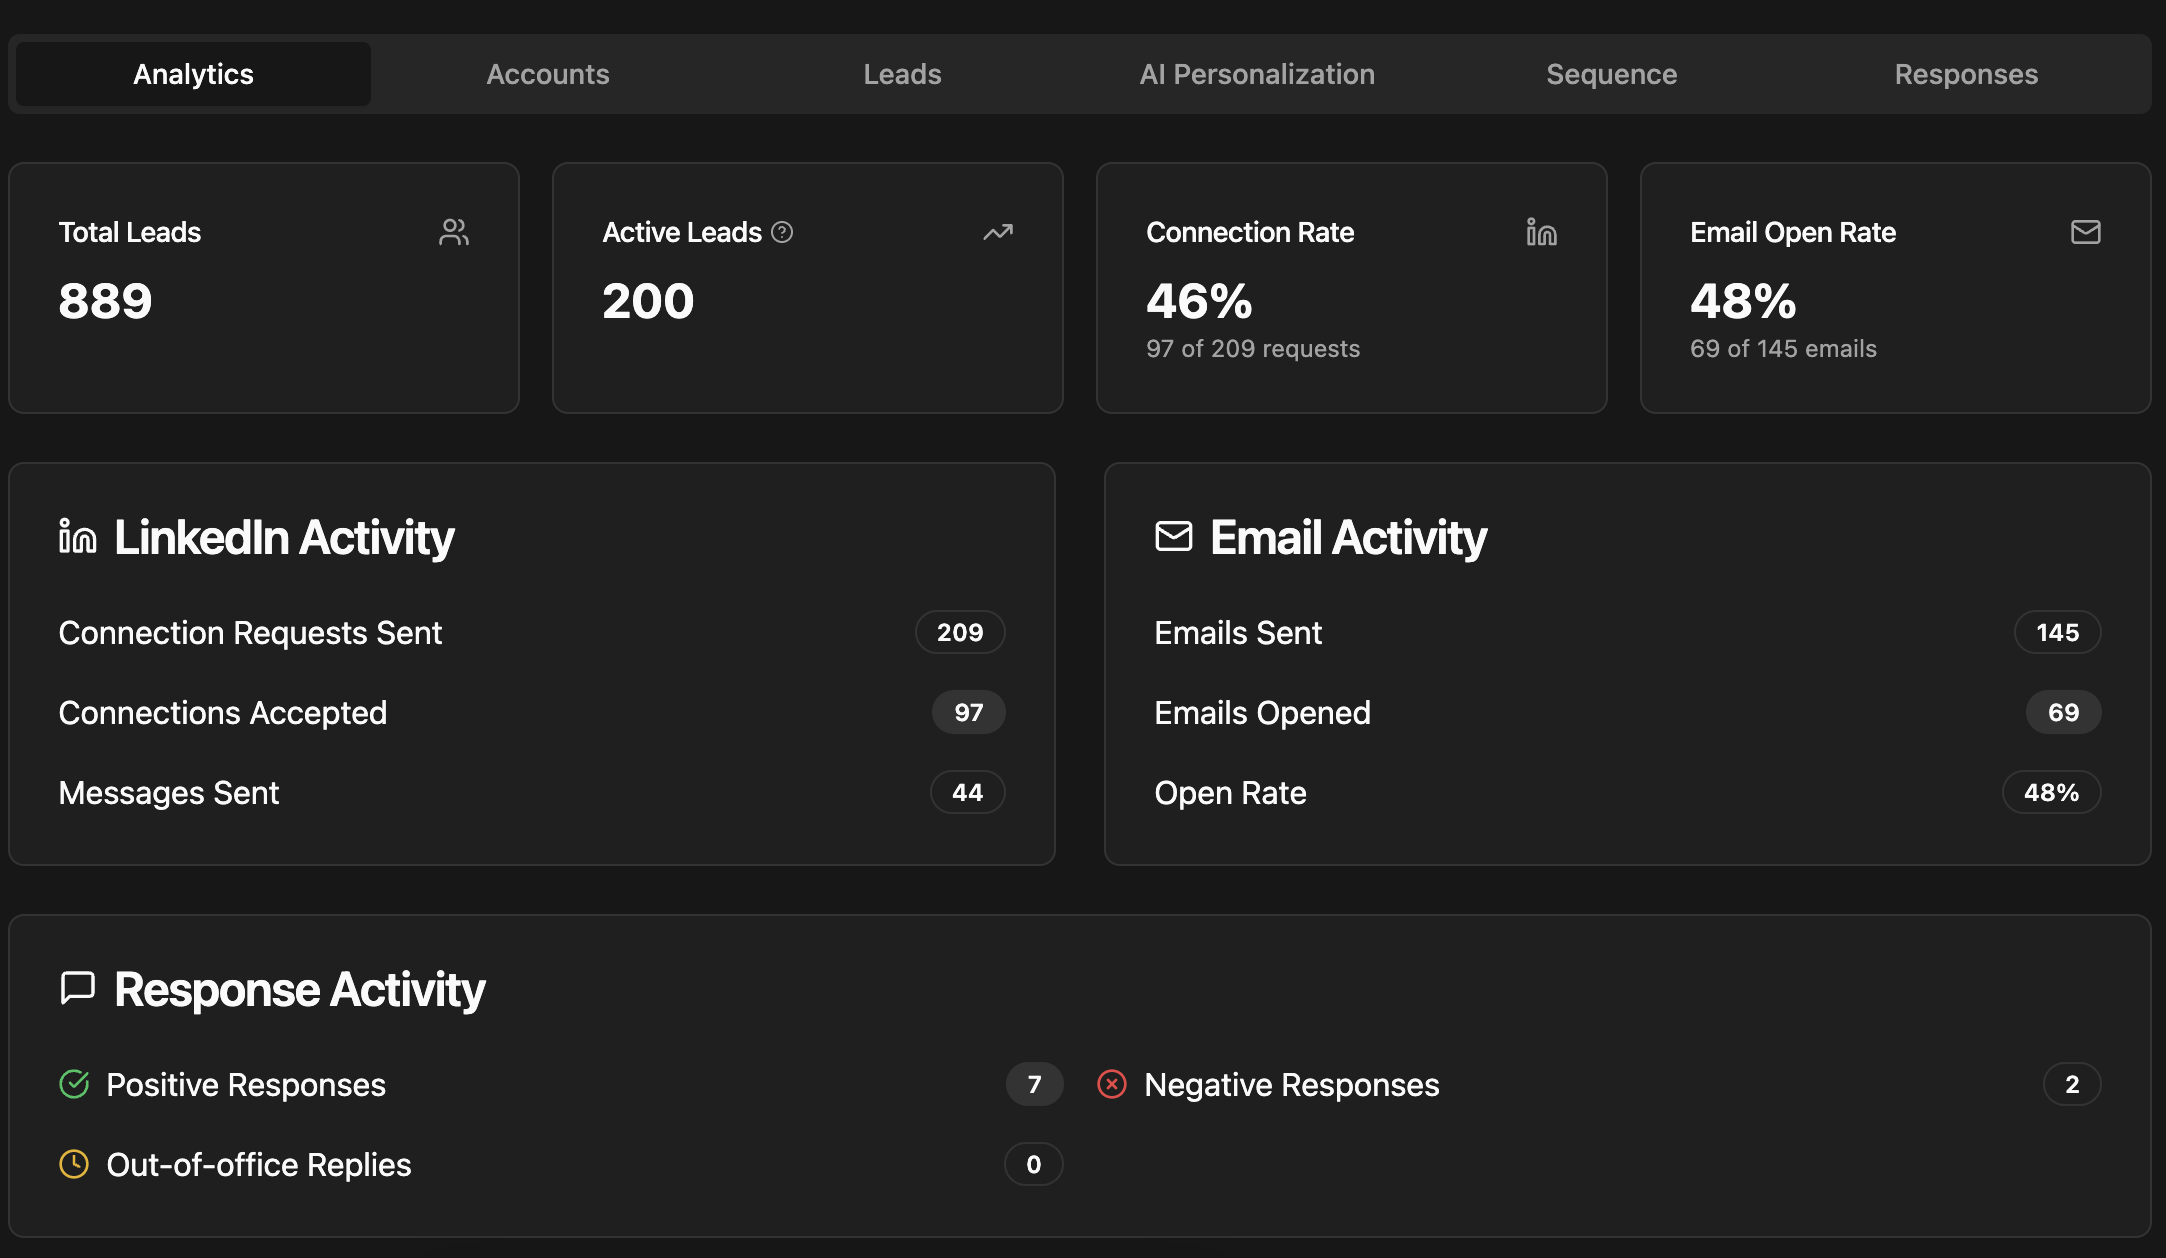
Task: Click the people icon on Total Leads card
Action: [x=454, y=232]
